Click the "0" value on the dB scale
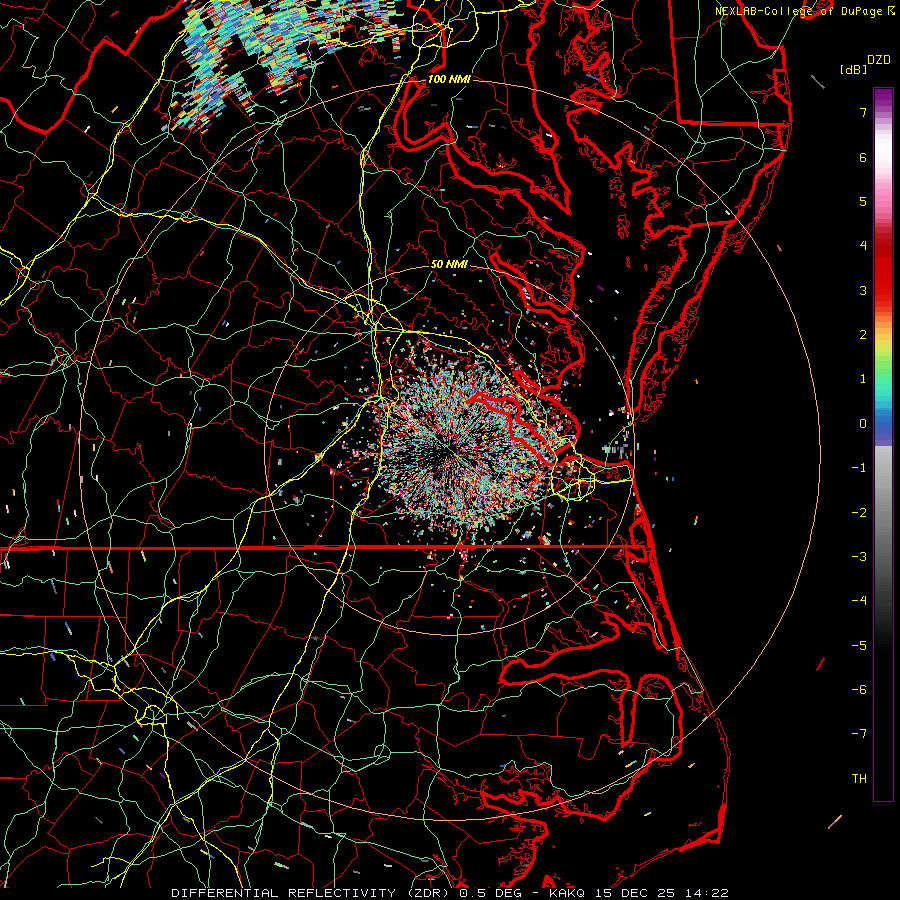This screenshot has height=900, width=900. tap(863, 424)
